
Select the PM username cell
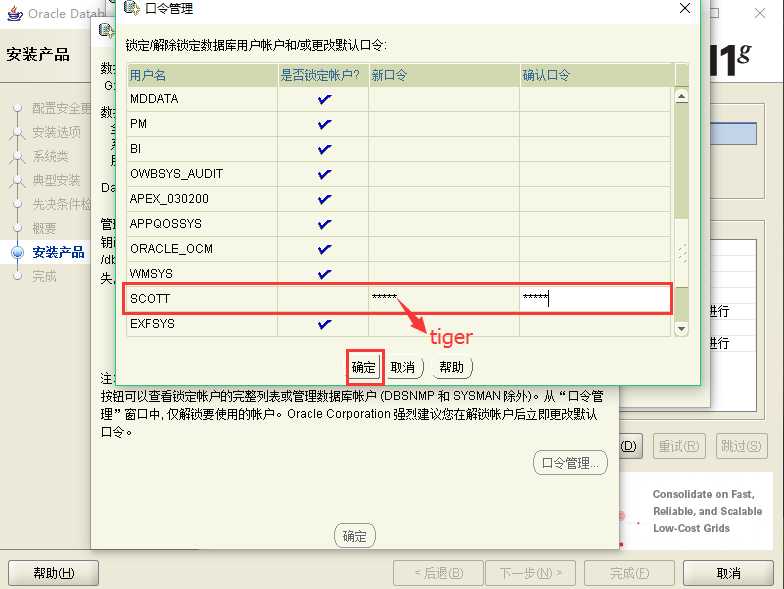(202, 124)
